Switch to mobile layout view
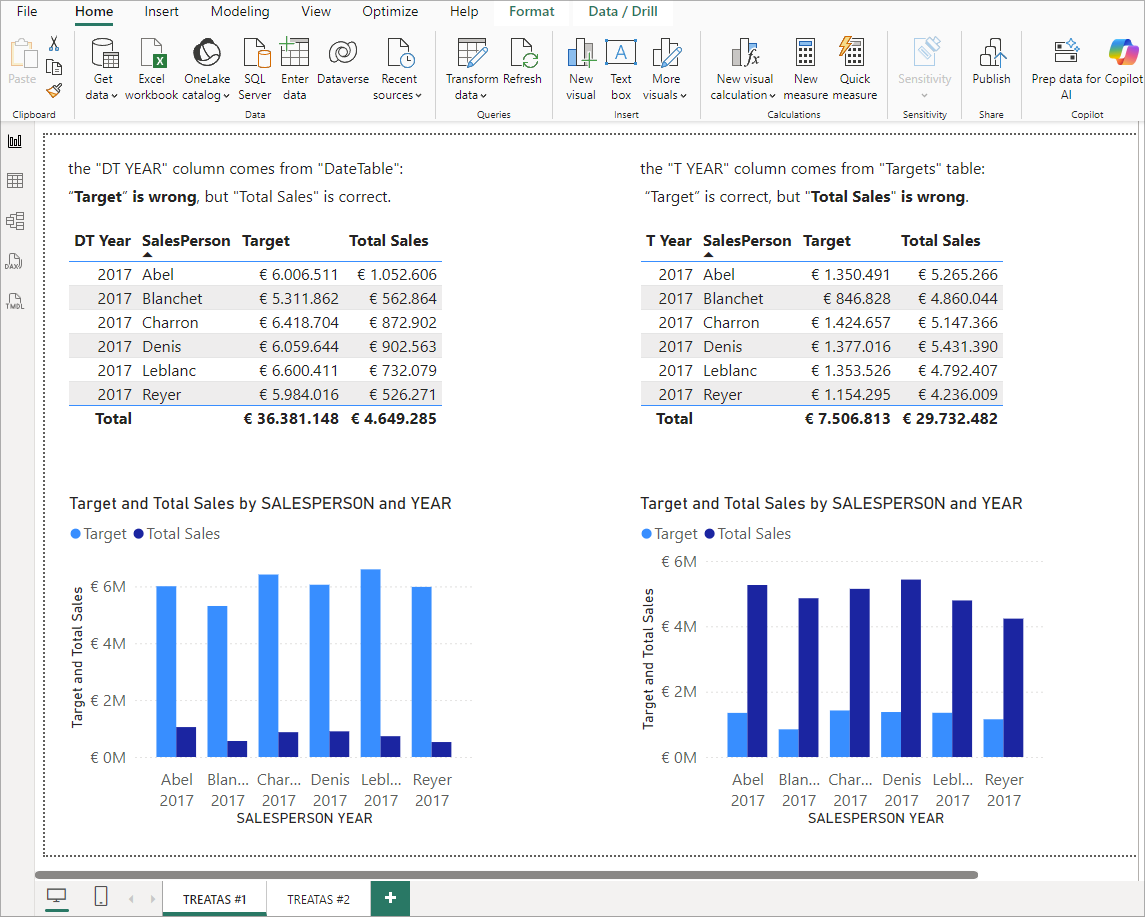The height and width of the screenshot is (917, 1145). [x=101, y=897]
